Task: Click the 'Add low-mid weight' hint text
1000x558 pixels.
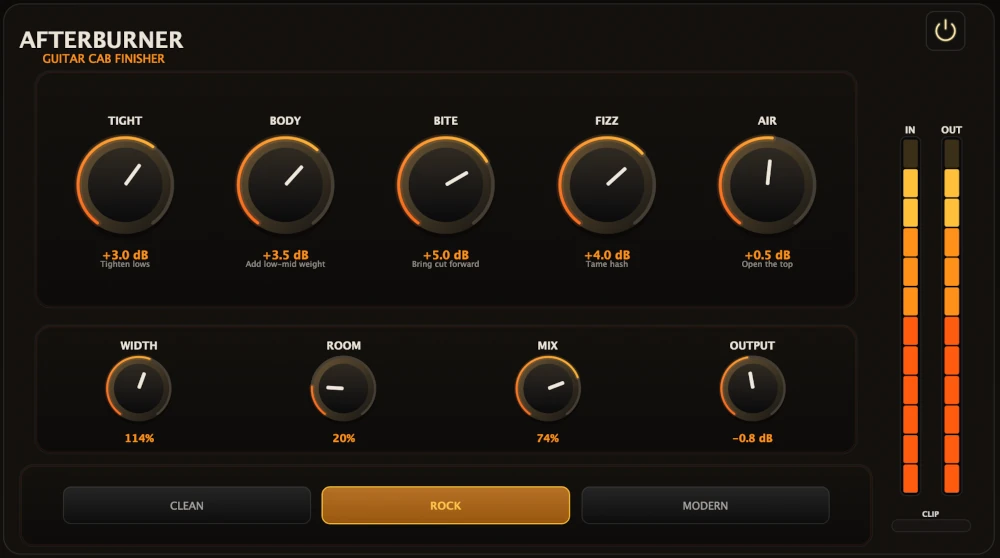Action: click(285, 264)
